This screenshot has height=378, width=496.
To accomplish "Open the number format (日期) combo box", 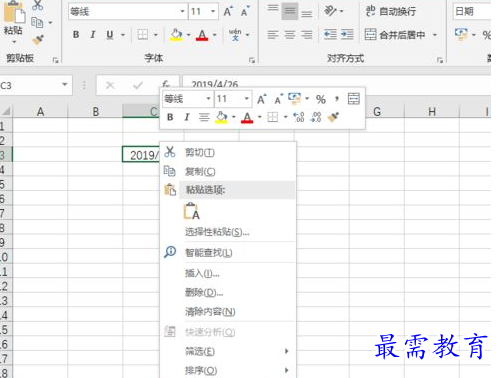I will [471, 12].
